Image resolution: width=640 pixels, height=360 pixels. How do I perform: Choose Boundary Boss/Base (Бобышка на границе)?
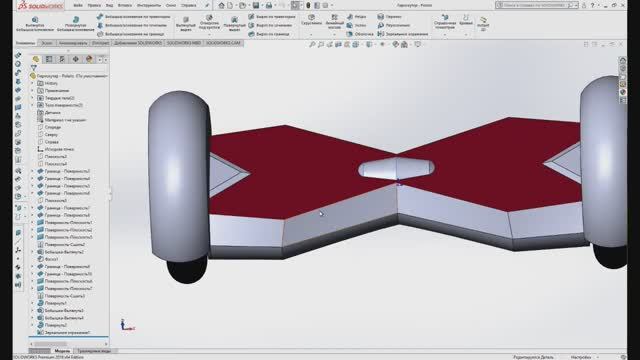(130, 34)
